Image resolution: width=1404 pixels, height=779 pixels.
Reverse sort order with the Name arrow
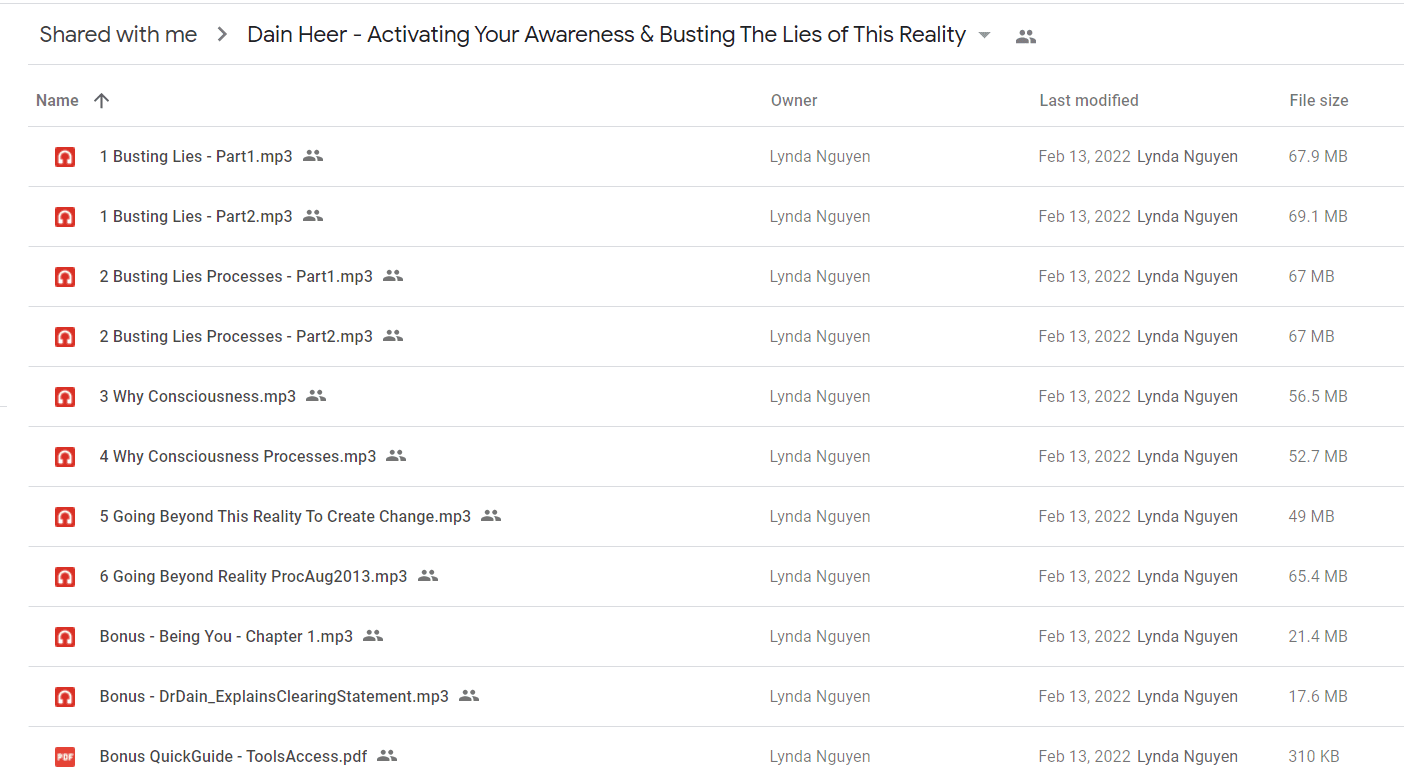[x=101, y=100]
